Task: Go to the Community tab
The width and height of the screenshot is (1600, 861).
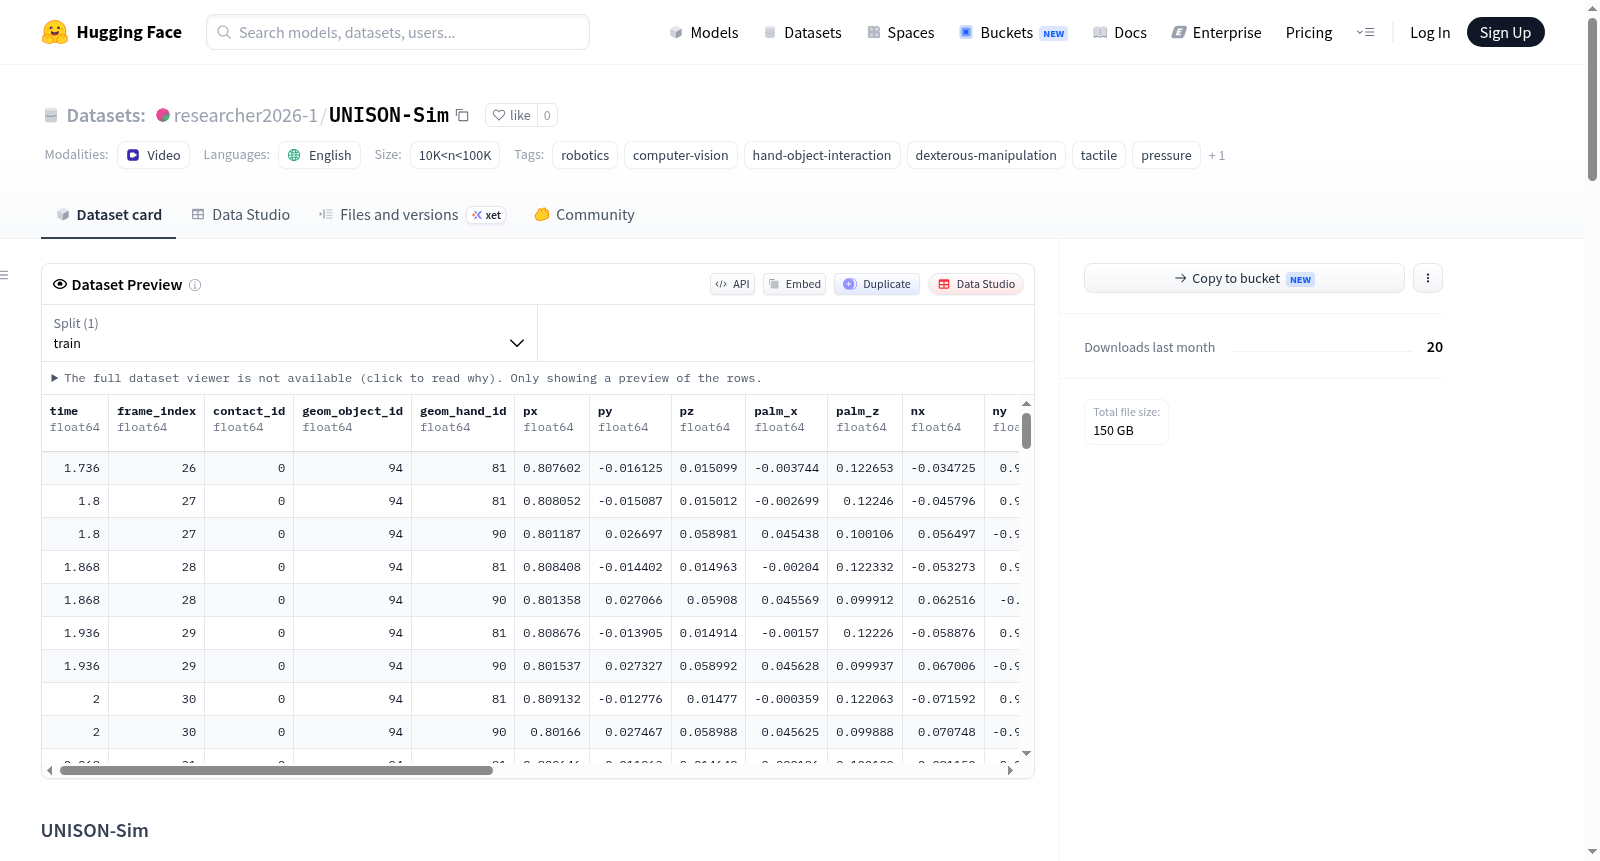Action: [x=584, y=214]
